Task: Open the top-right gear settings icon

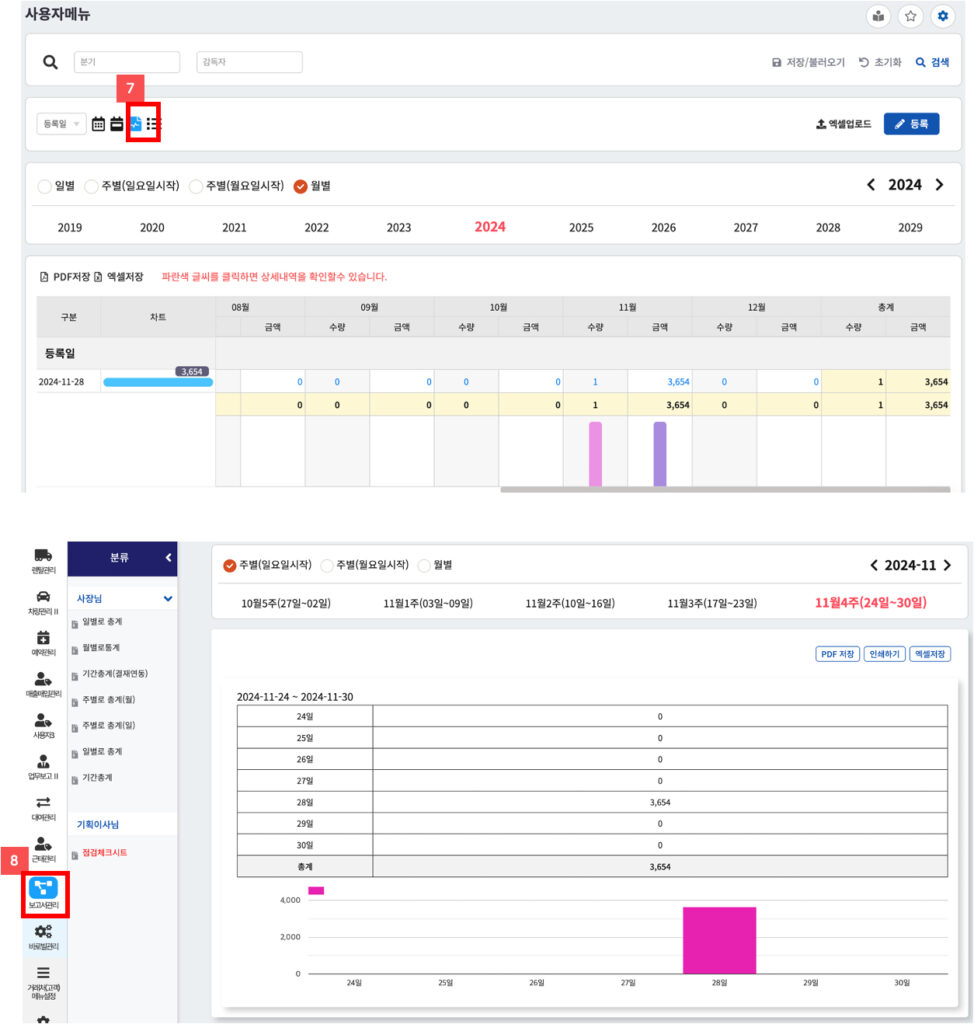Action: coord(942,16)
